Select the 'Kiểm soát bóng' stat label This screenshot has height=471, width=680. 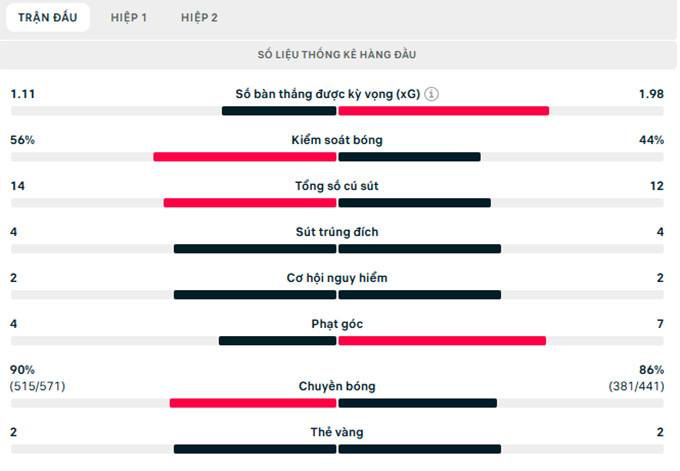337,140
